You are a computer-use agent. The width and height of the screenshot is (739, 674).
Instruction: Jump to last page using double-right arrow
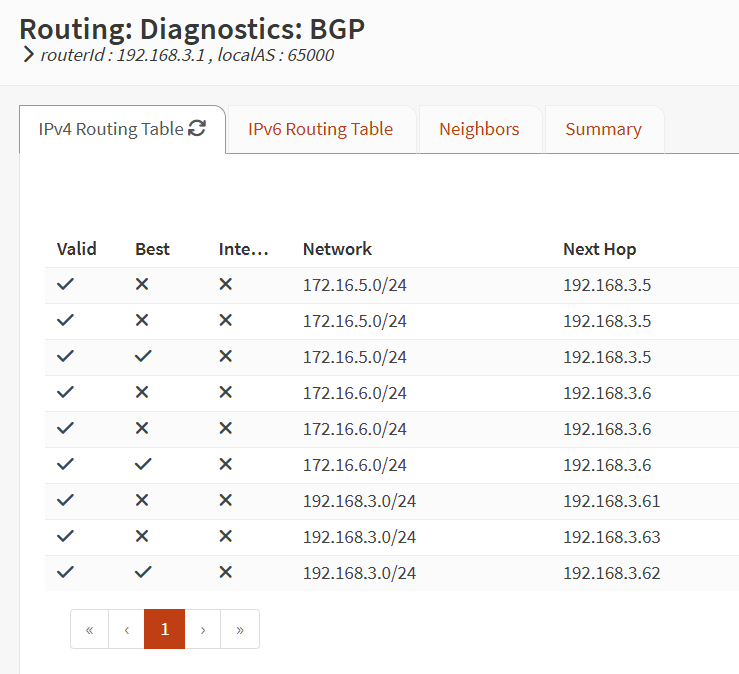240,629
